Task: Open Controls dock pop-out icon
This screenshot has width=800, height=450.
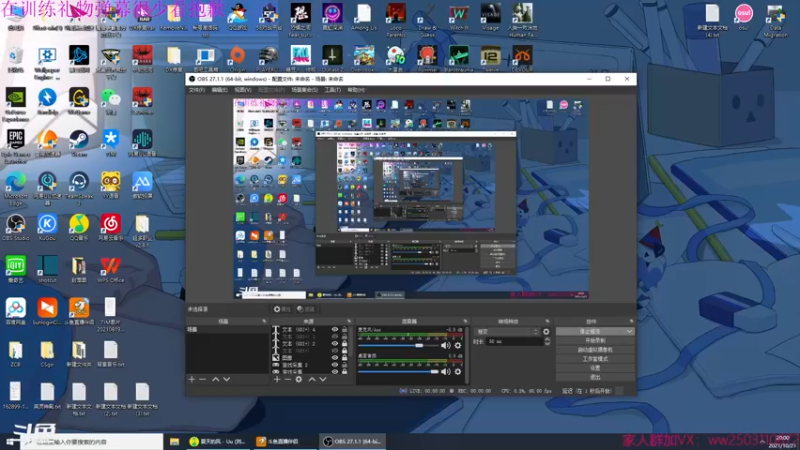Action: coord(632,321)
